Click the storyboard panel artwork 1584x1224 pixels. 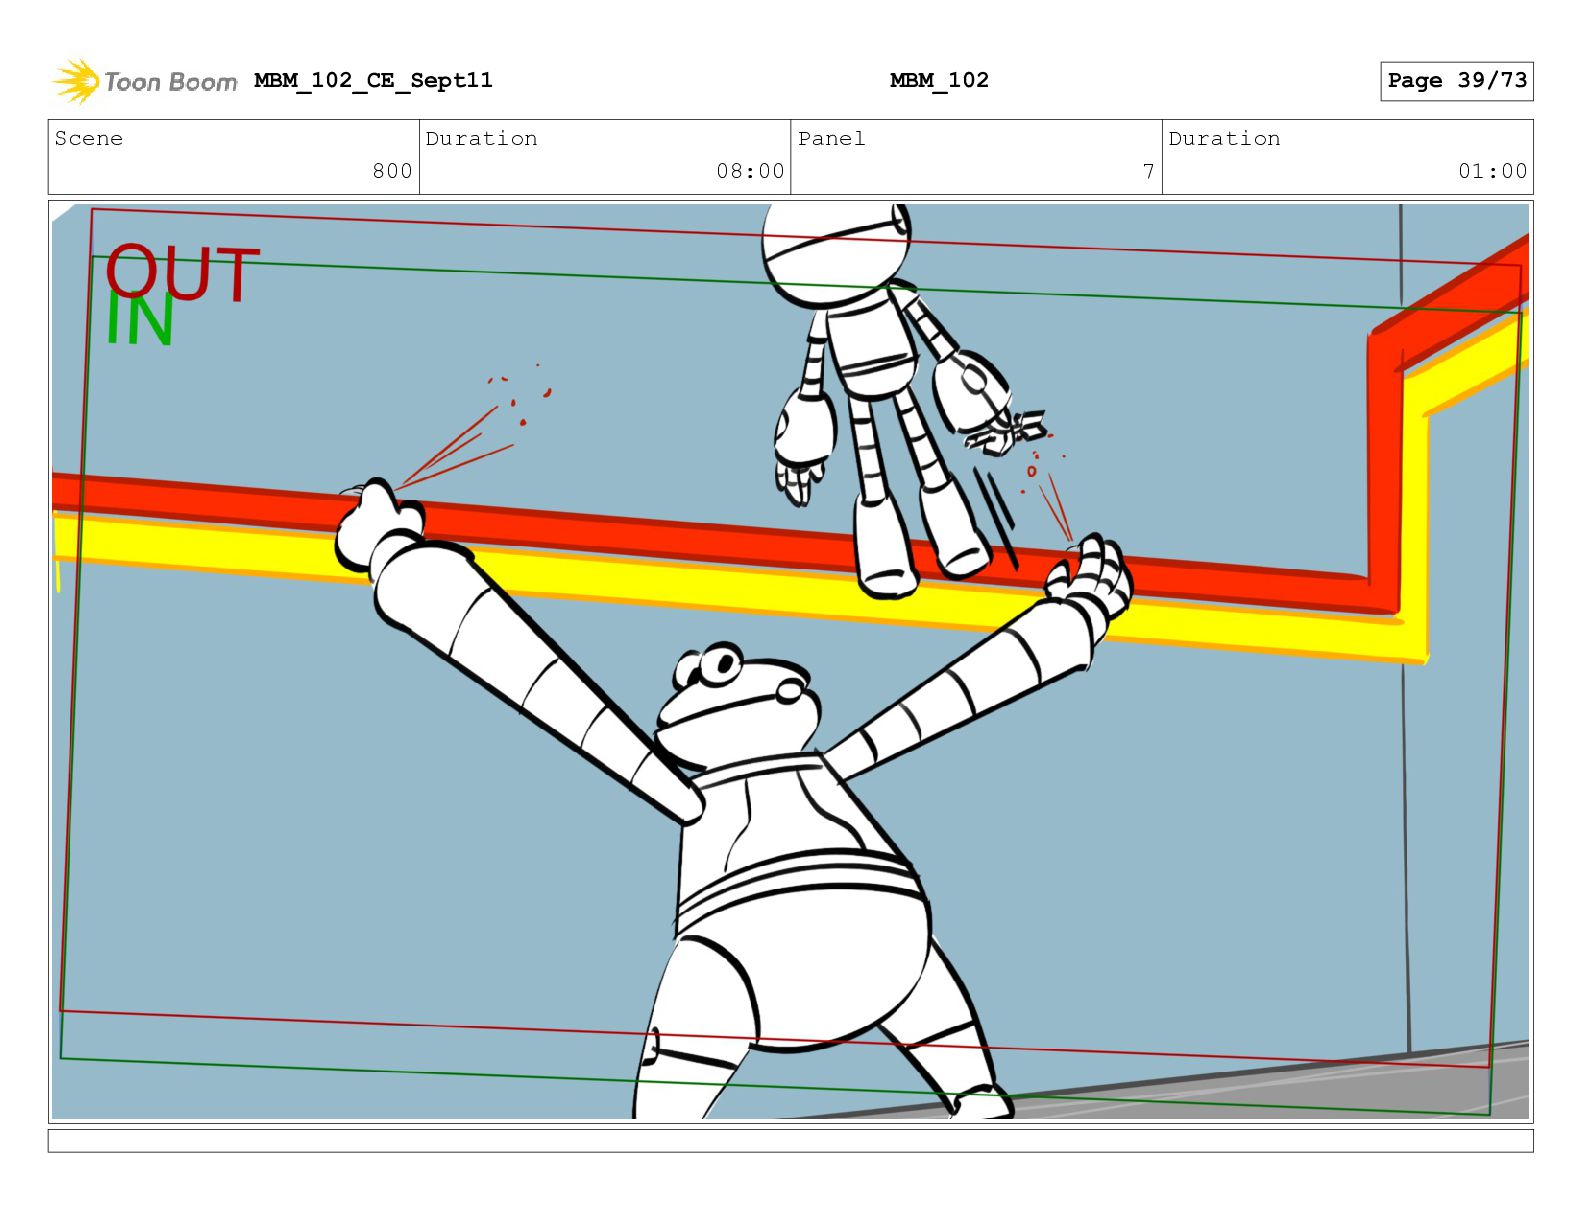pyautogui.click(x=790, y=661)
